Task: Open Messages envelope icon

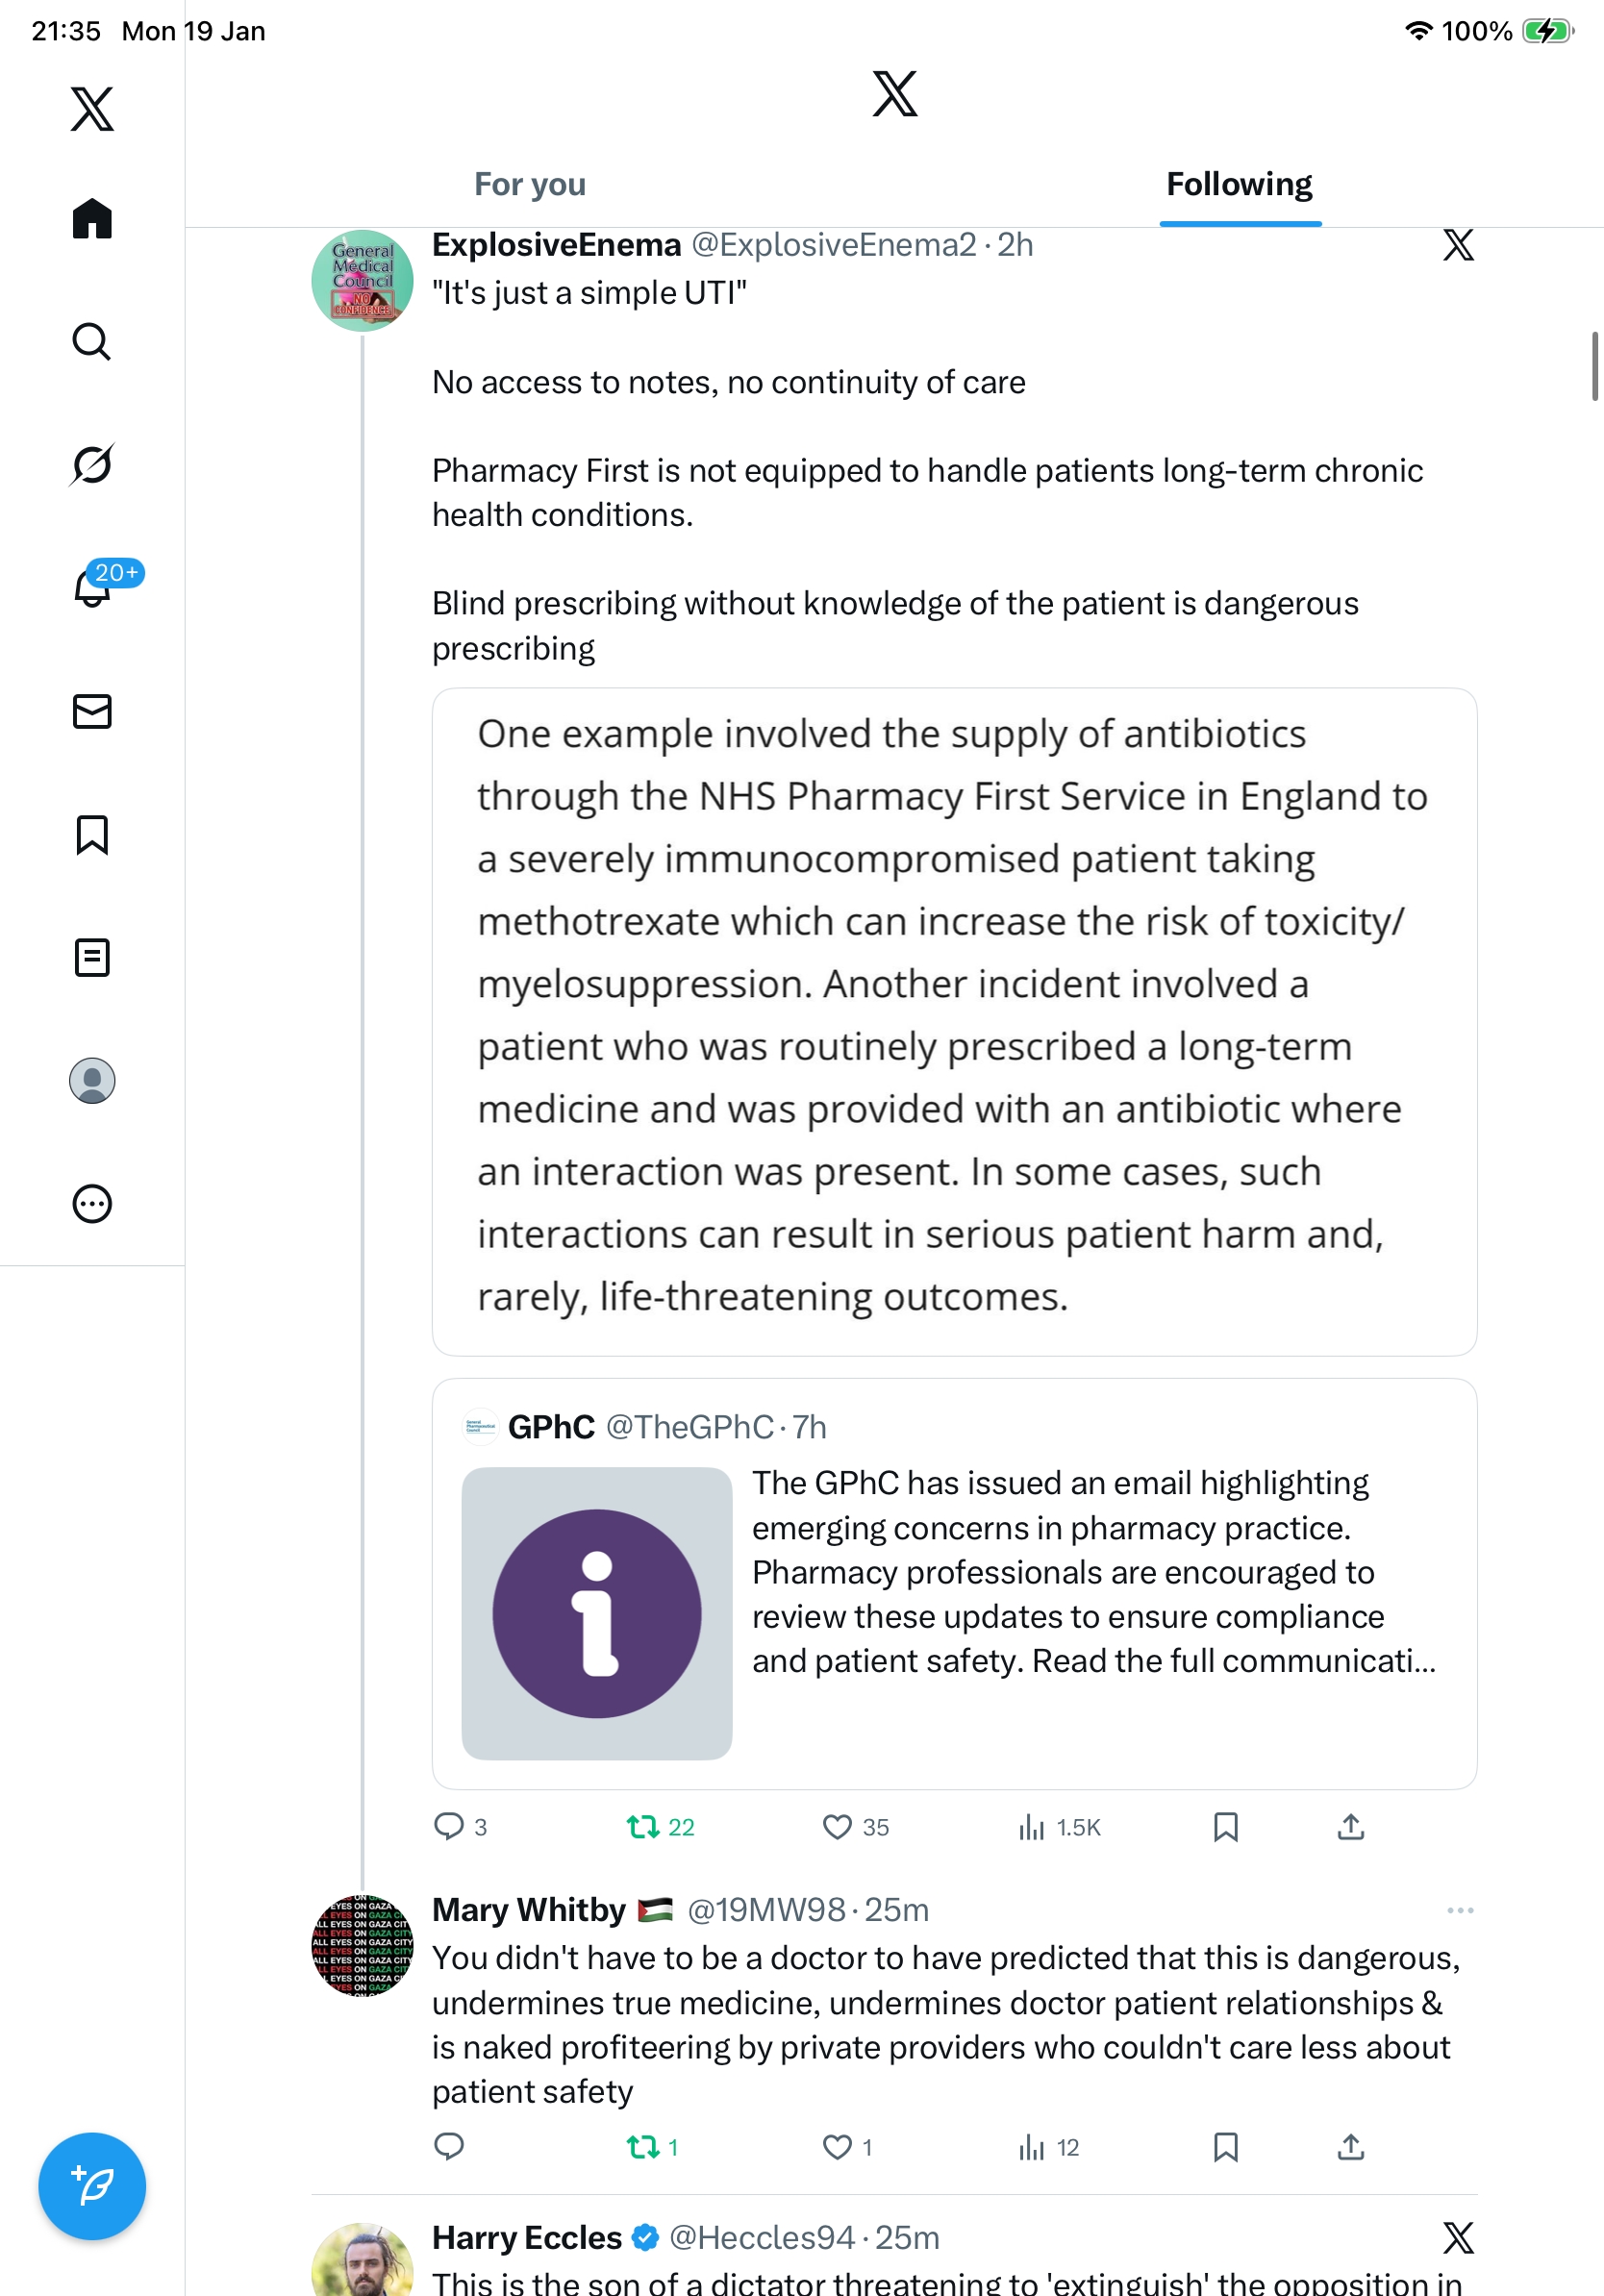Action: click(x=92, y=712)
